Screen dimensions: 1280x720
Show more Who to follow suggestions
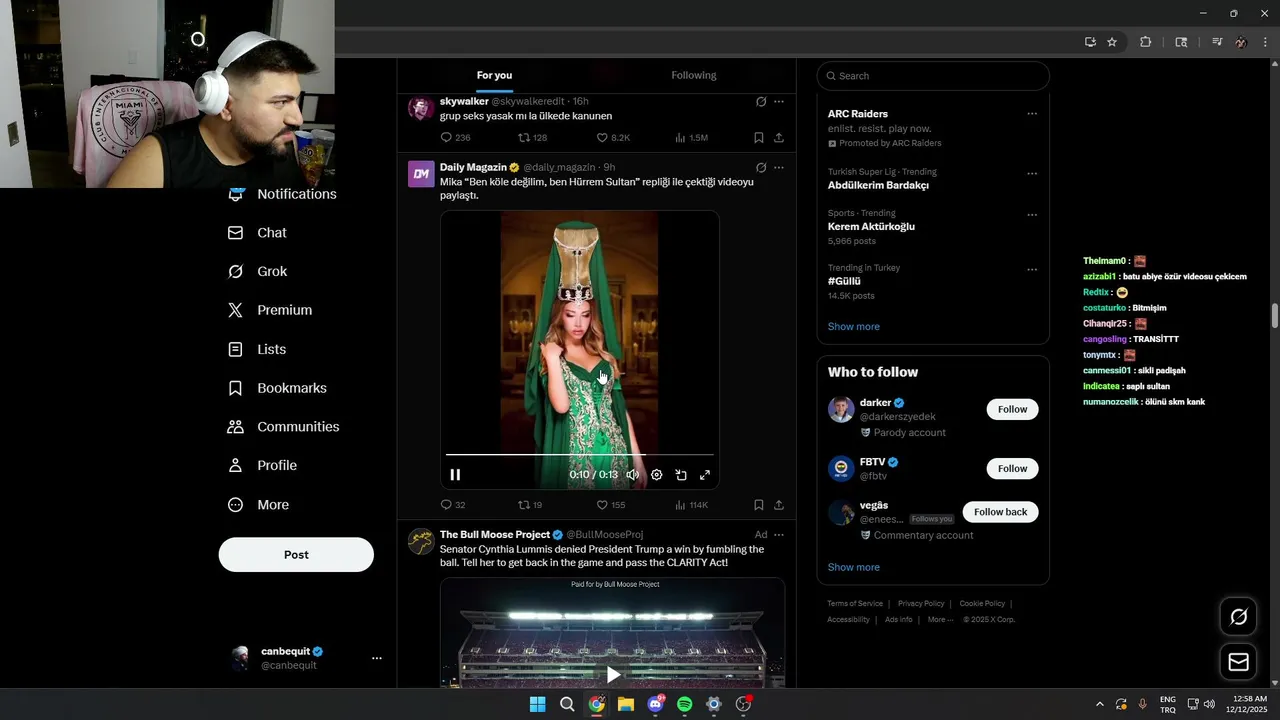pos(853,567)
